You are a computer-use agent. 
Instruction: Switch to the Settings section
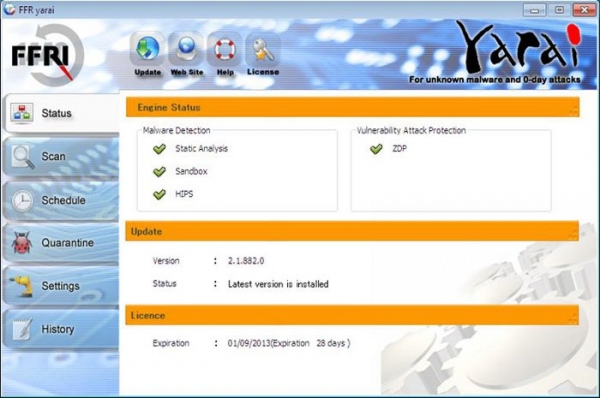point(60,286)
